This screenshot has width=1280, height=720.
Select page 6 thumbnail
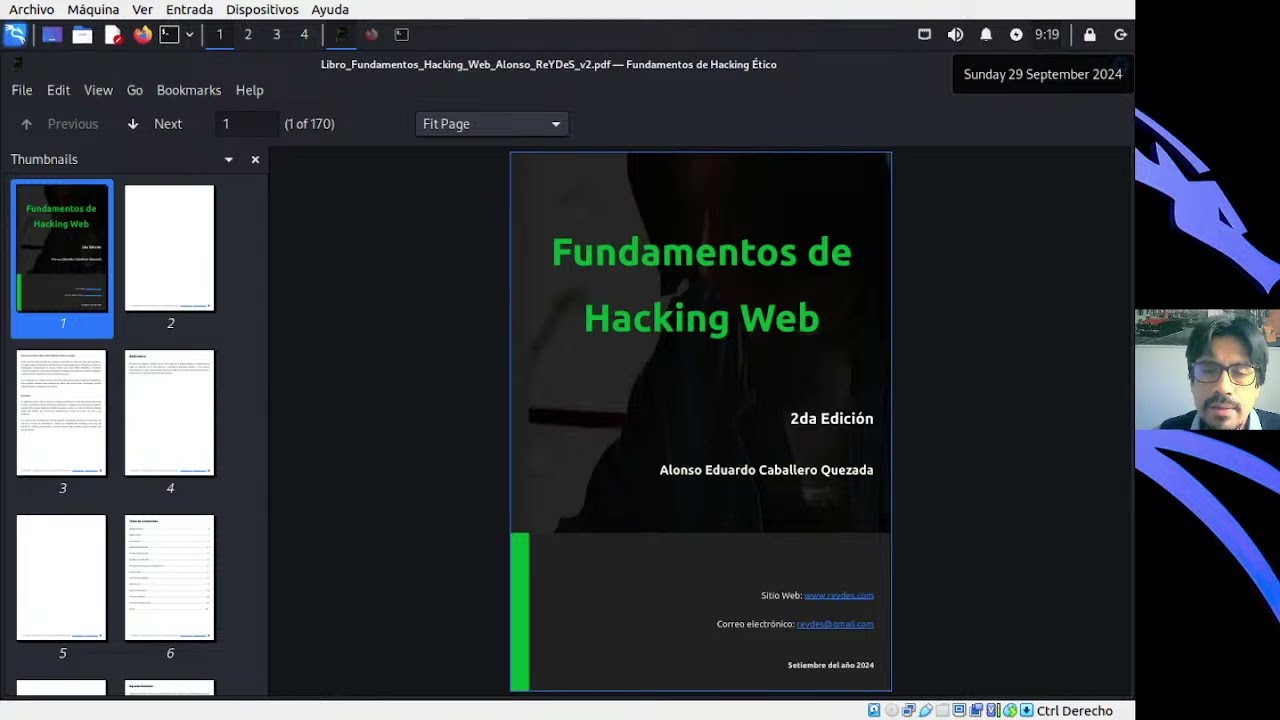170,578
